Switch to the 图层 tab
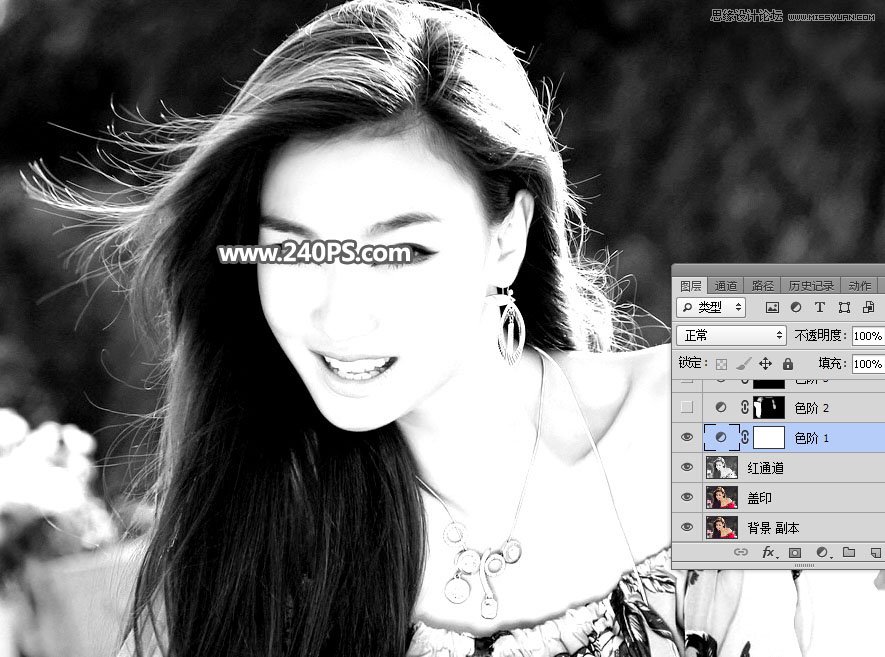This screenshot has height=657, width=885. (x=690, y=286)
